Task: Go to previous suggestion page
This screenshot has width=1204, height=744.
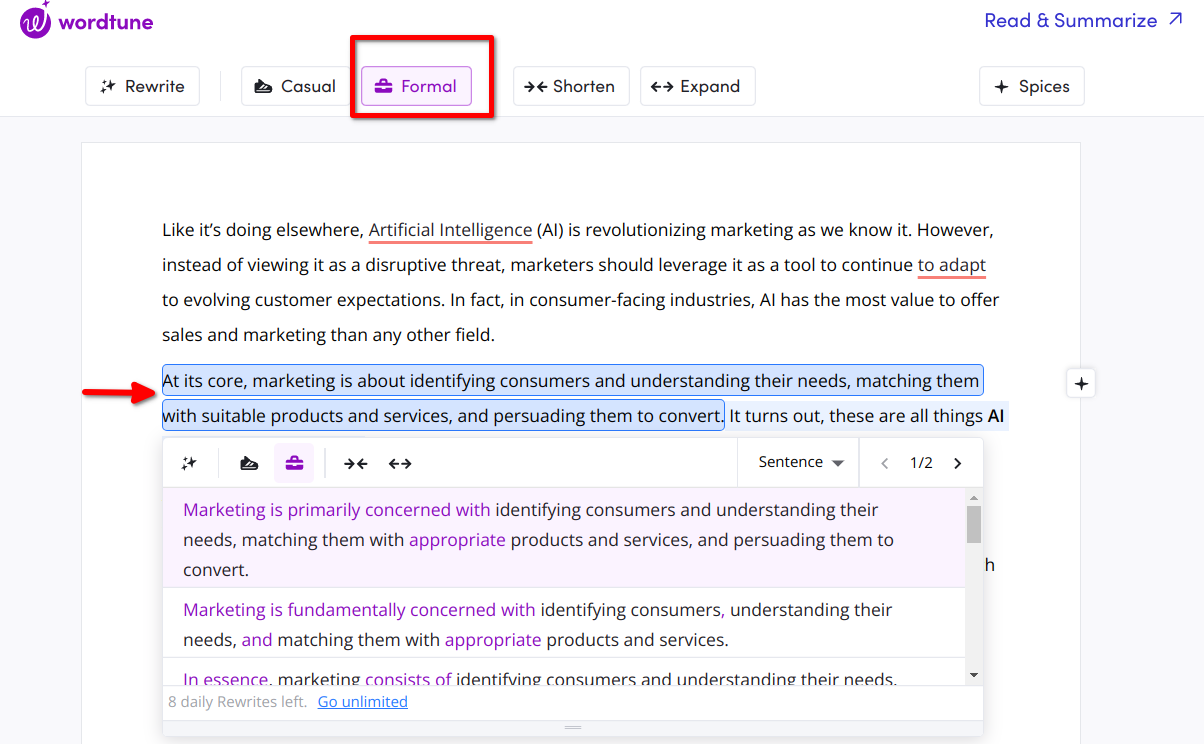Action: coord(884,463)
